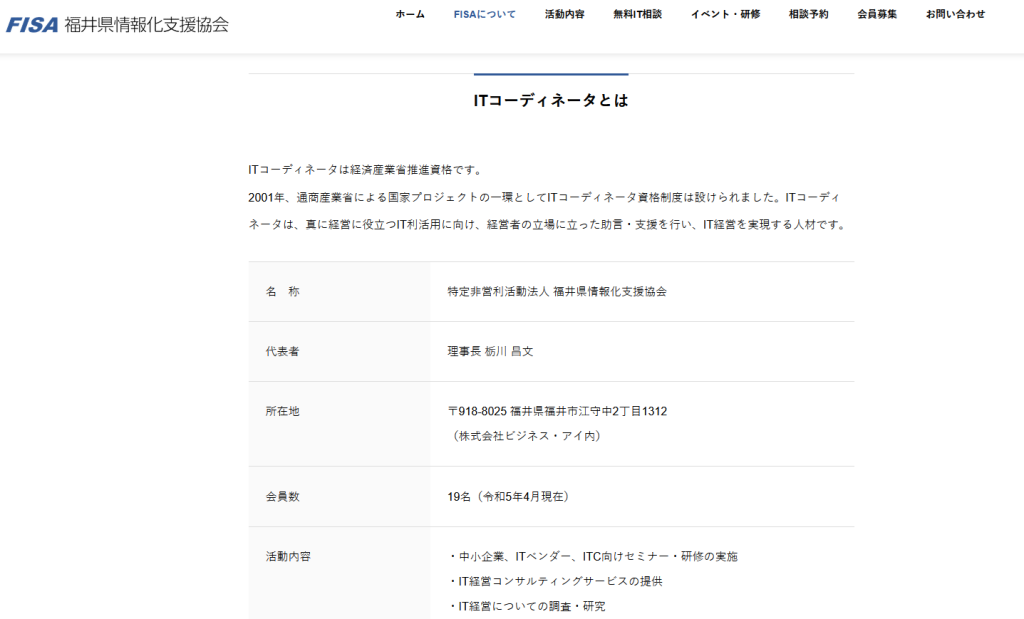Click the 株式会社ビジネス・アイ内 text
This screenshot has height=619, width=1024.
526,436
